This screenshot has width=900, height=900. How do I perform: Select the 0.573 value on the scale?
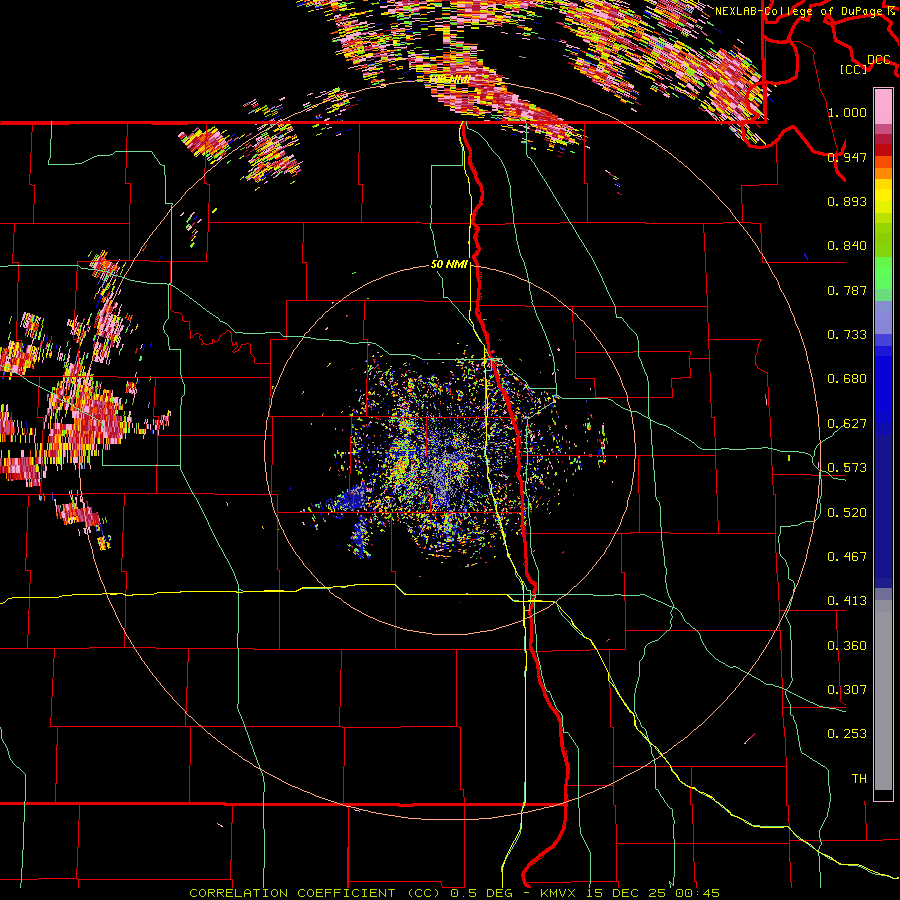847,468
